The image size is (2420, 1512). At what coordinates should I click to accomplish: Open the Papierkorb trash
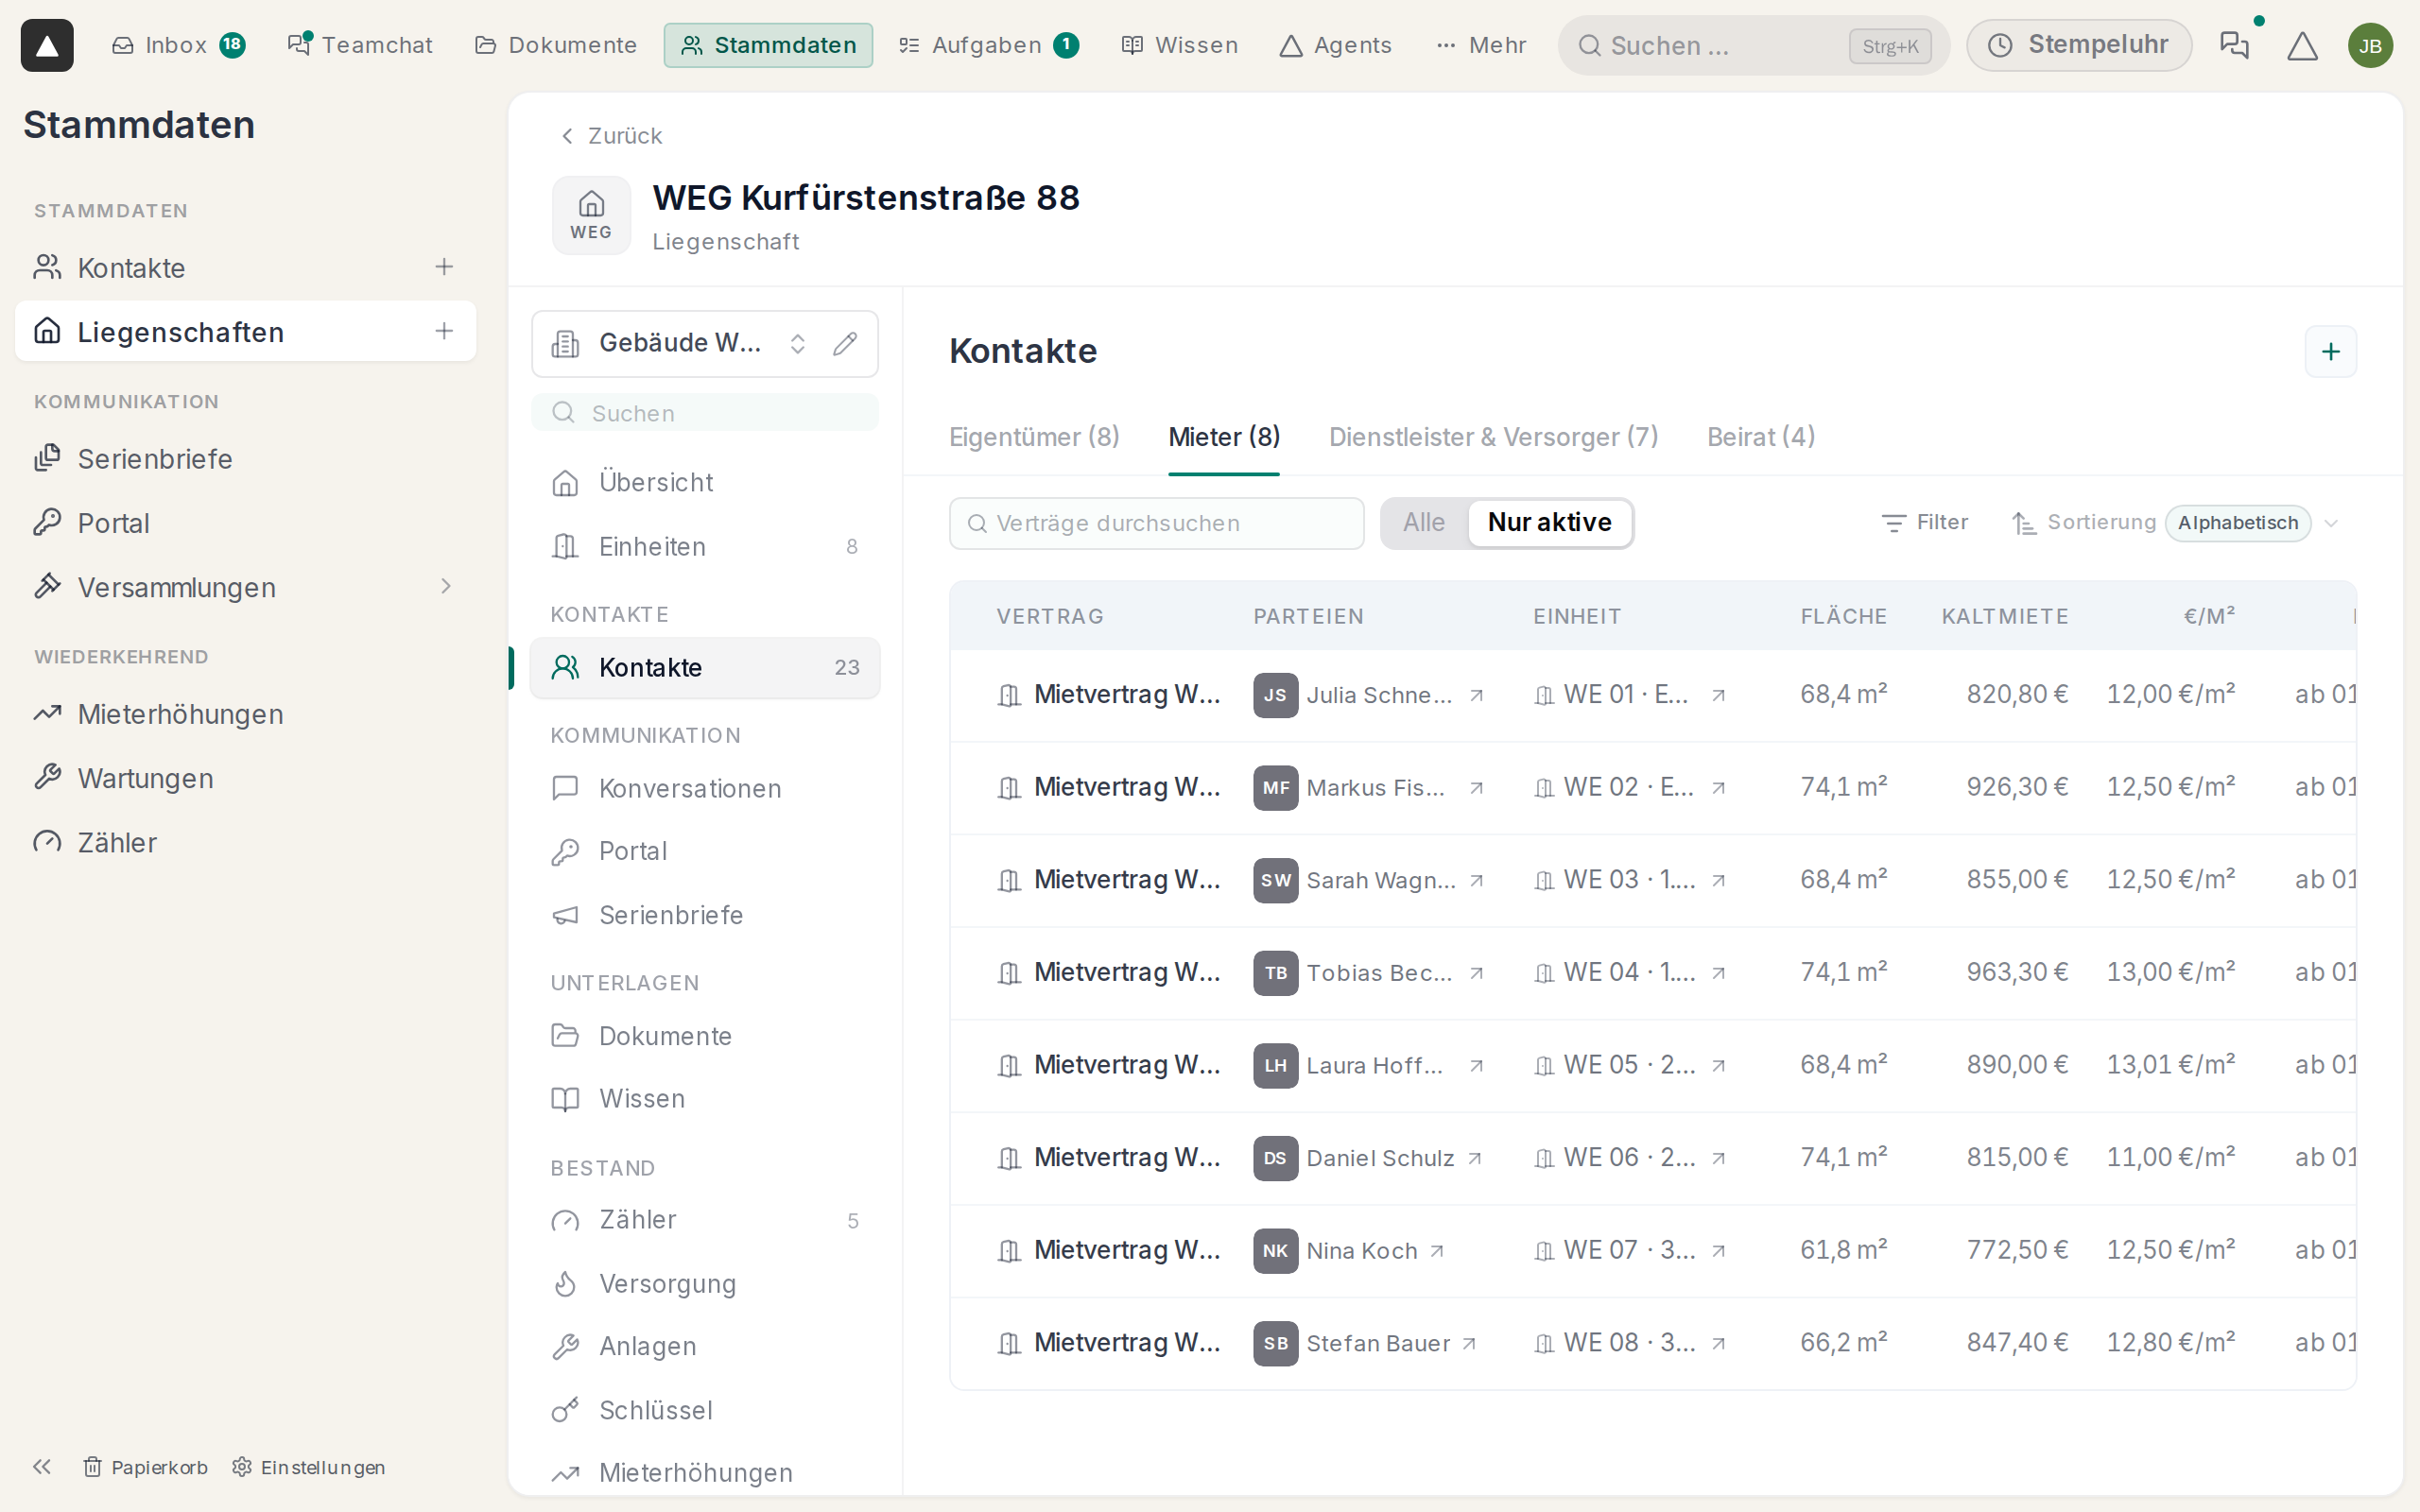pos(145,1467)
